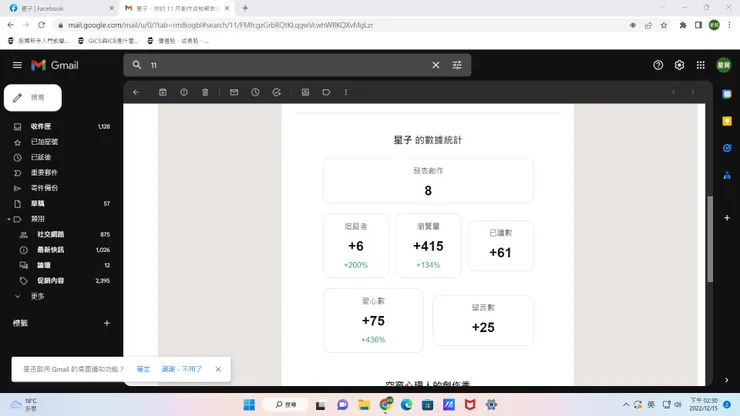
Task: Open the GICS bookmark
Action: click(x=108, y=41)
